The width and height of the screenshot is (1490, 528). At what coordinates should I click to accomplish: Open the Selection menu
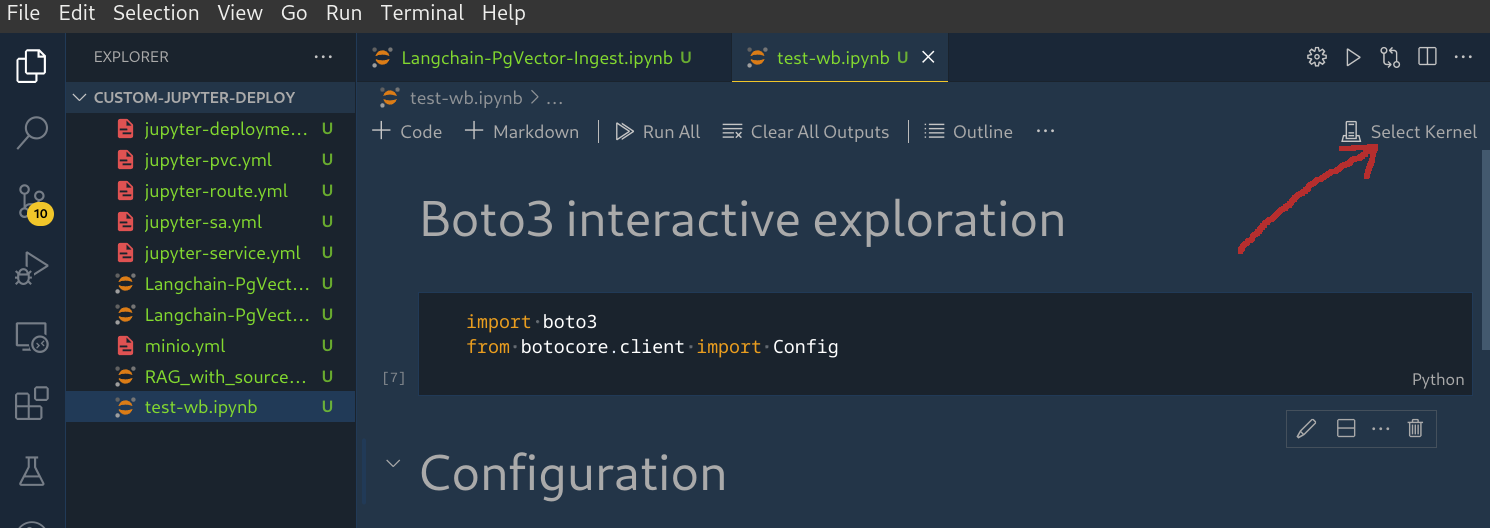155,14
